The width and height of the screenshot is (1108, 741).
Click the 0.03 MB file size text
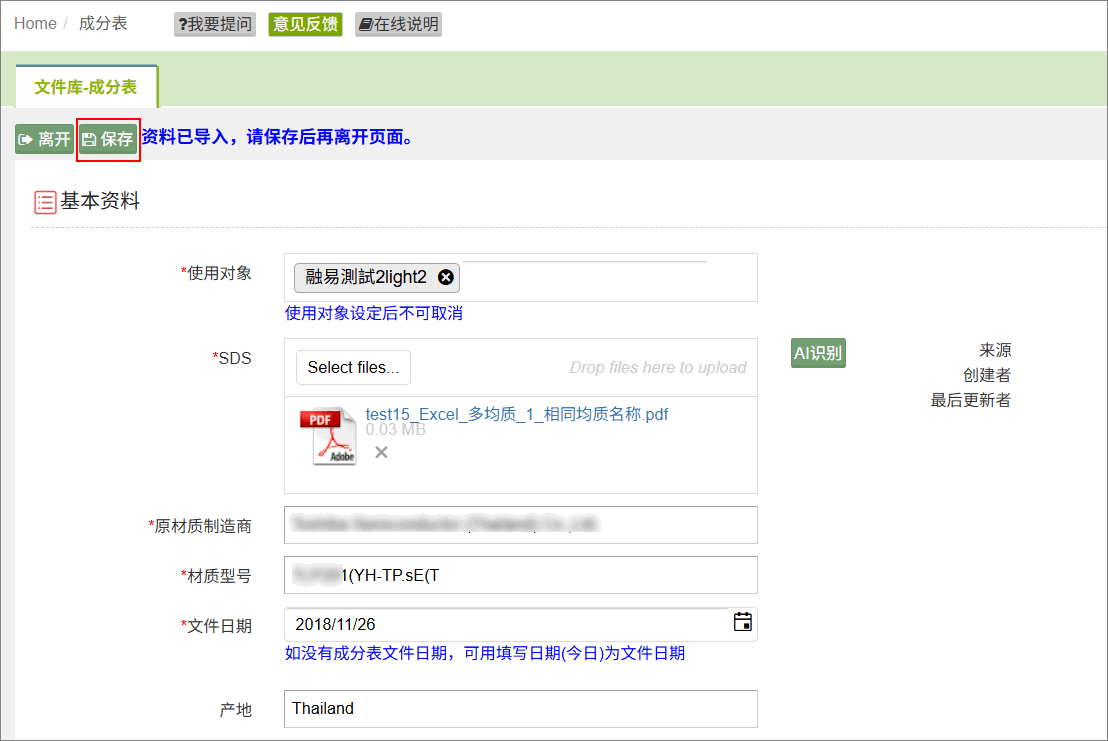pyautogui.click(x=395, y=429)
